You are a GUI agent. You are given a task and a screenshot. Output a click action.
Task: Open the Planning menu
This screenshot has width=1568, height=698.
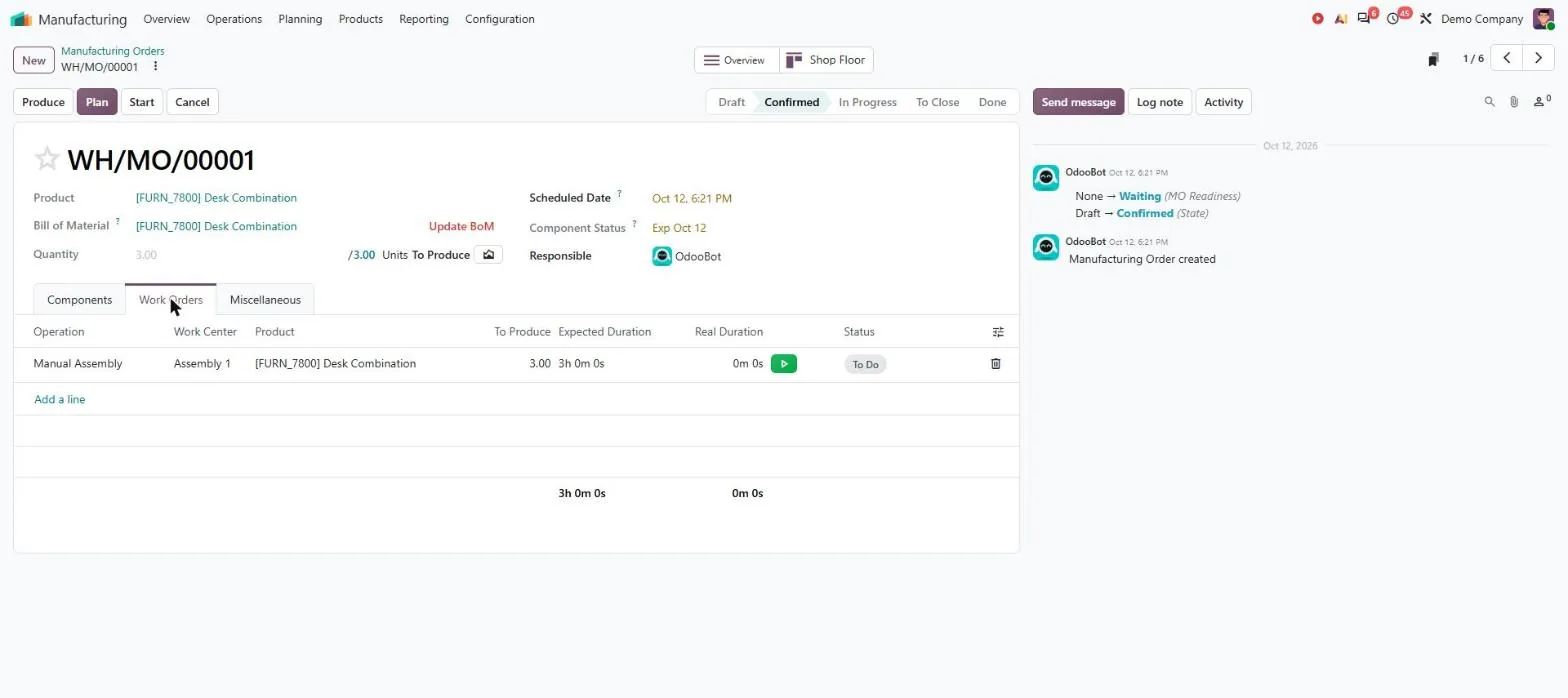(300, 19)
